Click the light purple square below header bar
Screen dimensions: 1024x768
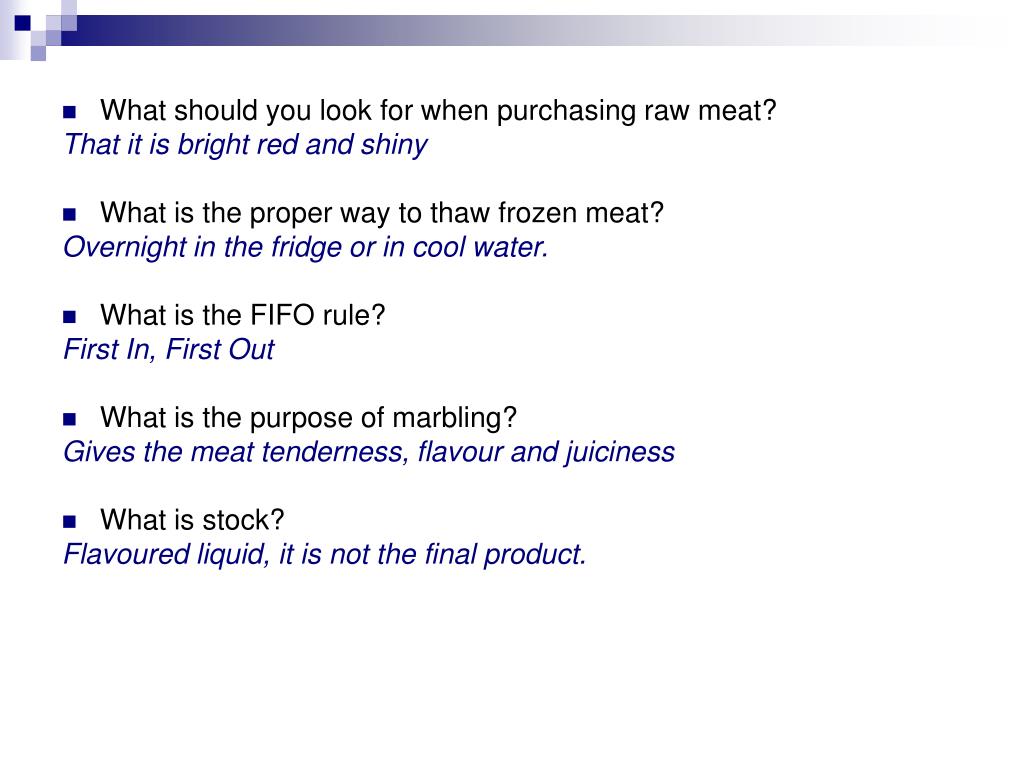click(38, 53)
